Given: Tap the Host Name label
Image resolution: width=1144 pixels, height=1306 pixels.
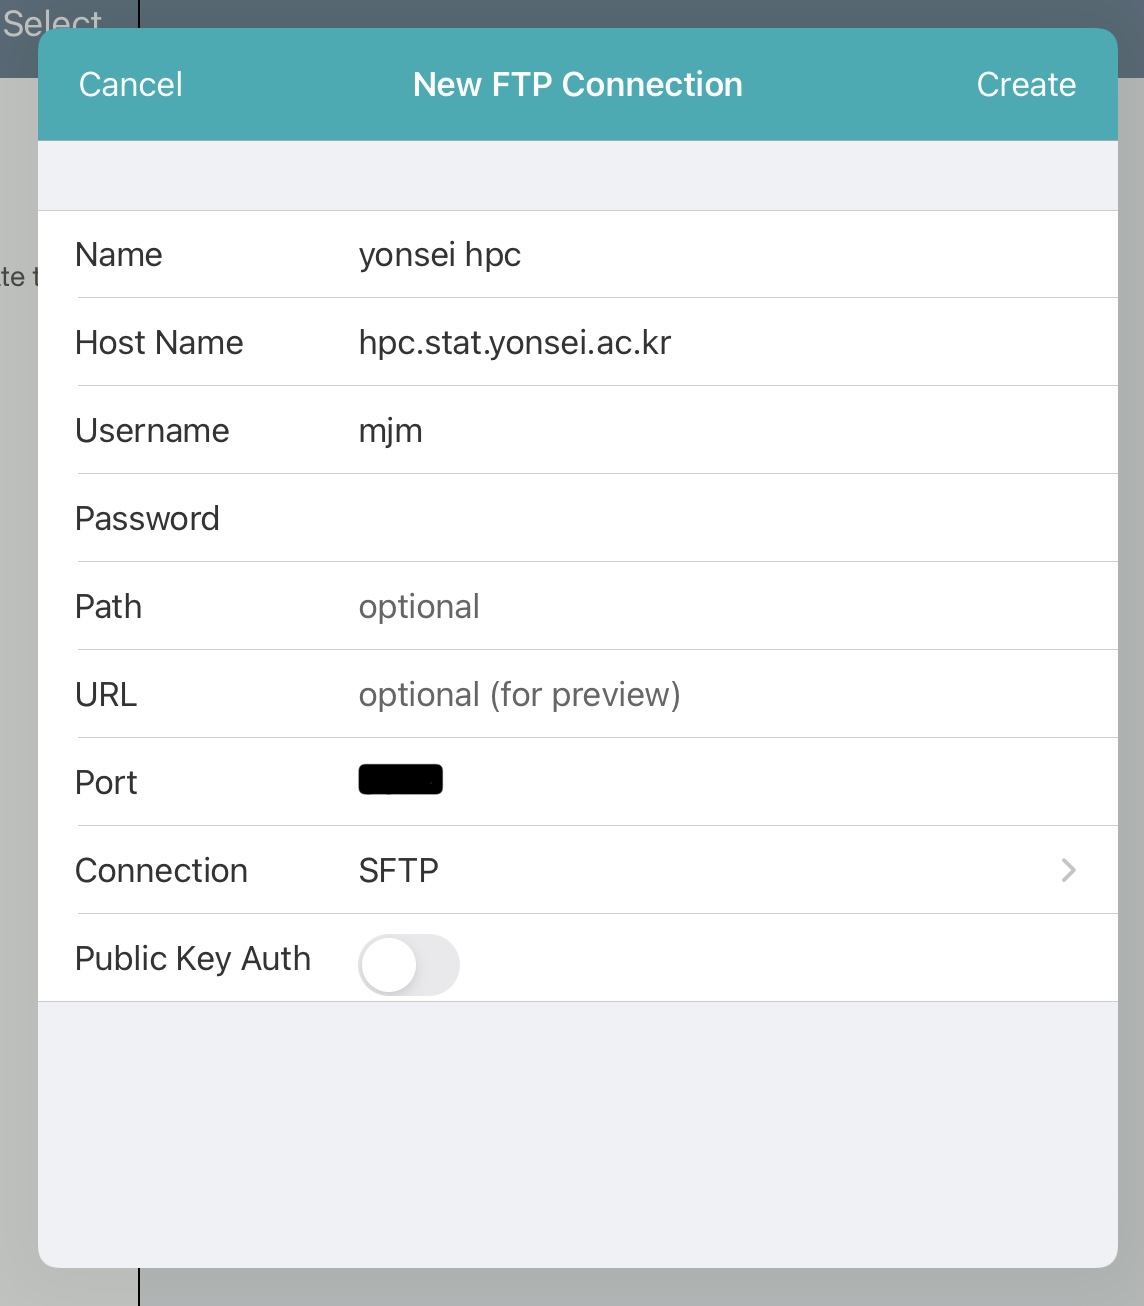Looking at the screenshot, I should [x=159, y=343].
